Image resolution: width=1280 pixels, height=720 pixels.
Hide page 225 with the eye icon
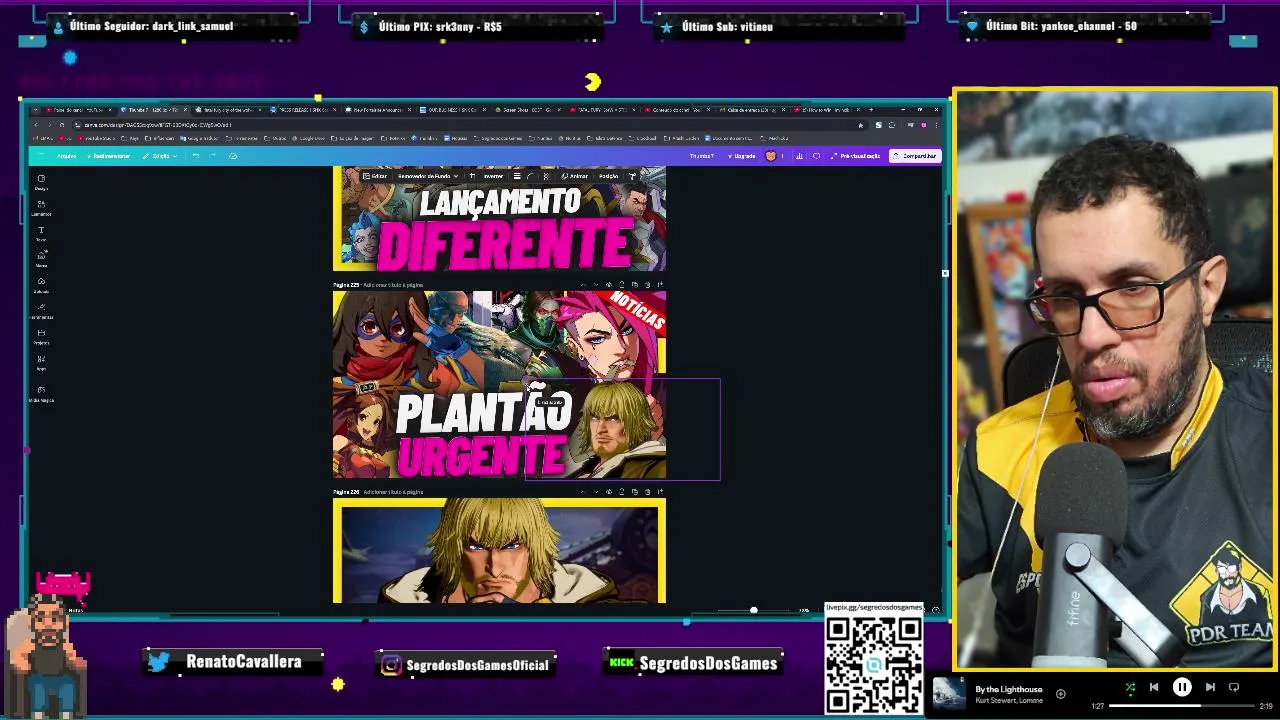click(x=609, y=284)
